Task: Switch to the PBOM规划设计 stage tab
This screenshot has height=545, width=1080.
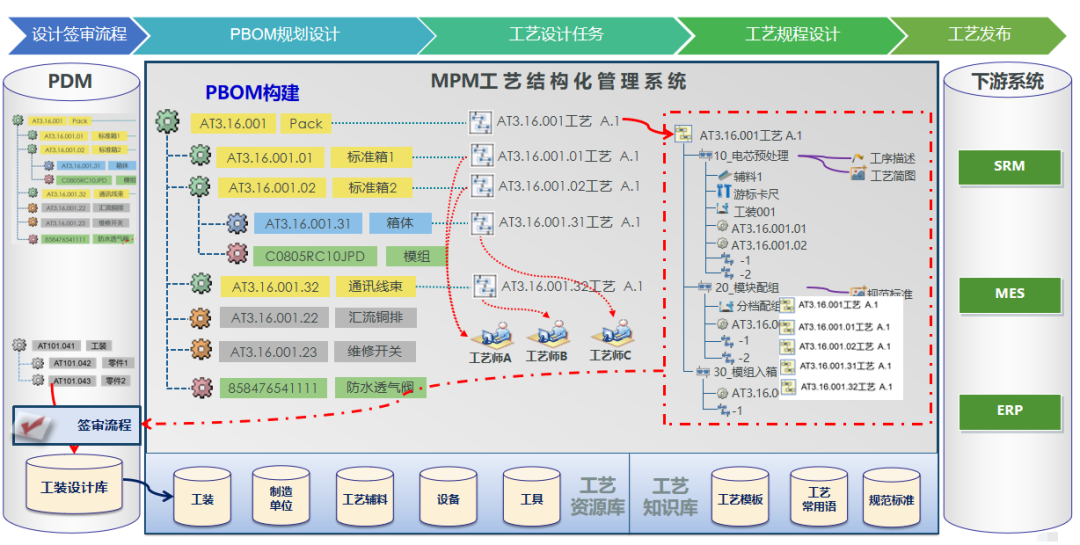Action: pos(284,33)
